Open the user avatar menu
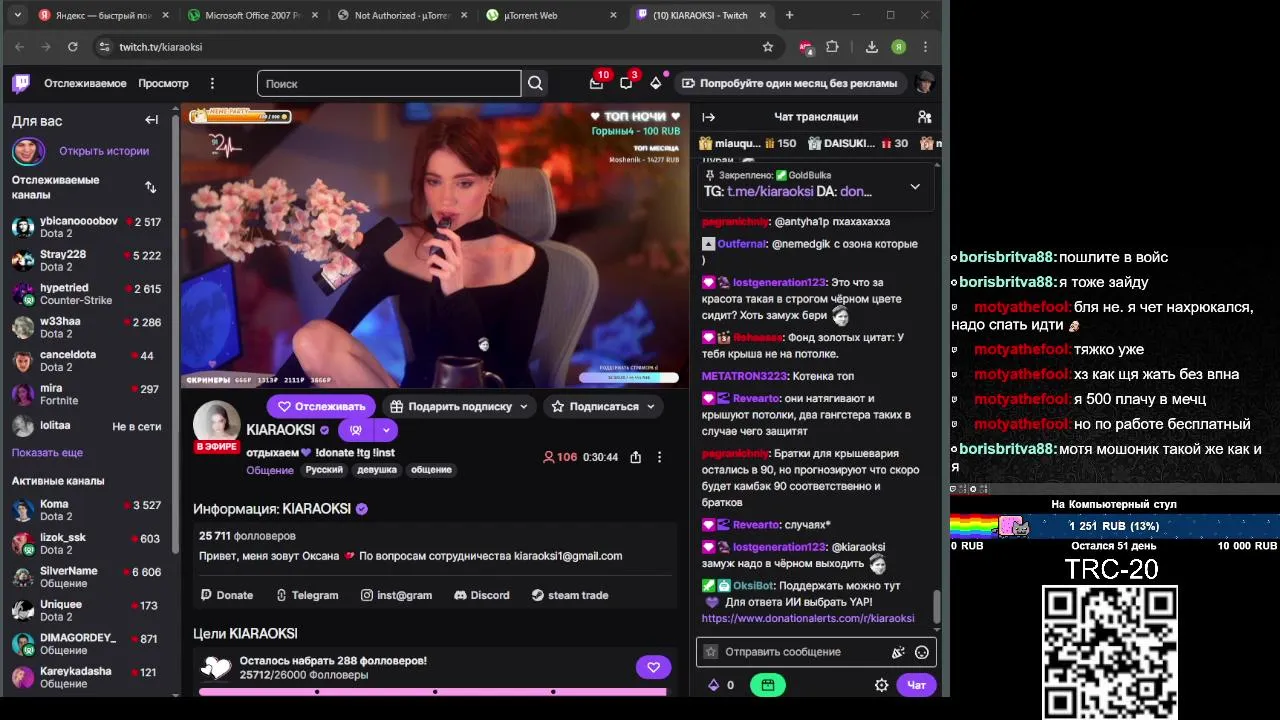This screenshot has width=1280, height=720. 925,83
